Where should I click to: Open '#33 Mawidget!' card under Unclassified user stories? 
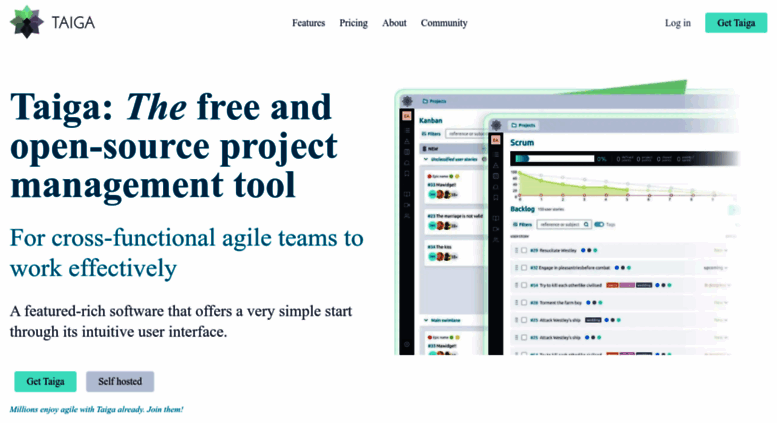coord(454,186)
